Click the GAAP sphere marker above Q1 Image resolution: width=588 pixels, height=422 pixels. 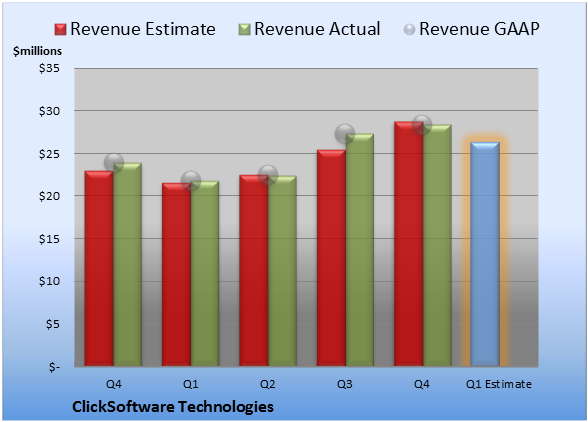pos(191,181)
